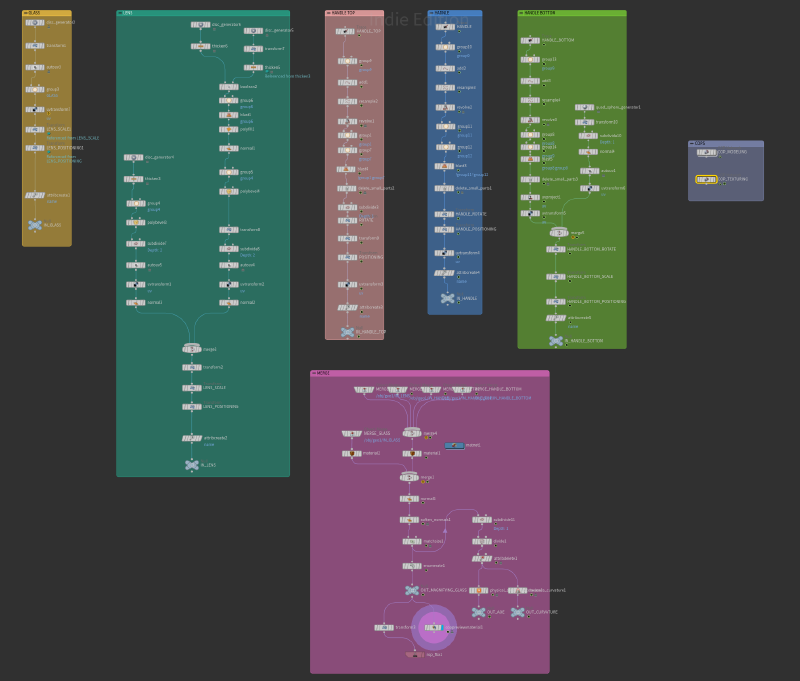Collapse the GLASS network box
This screenshot has height=681, width=800.
point(26,13)
